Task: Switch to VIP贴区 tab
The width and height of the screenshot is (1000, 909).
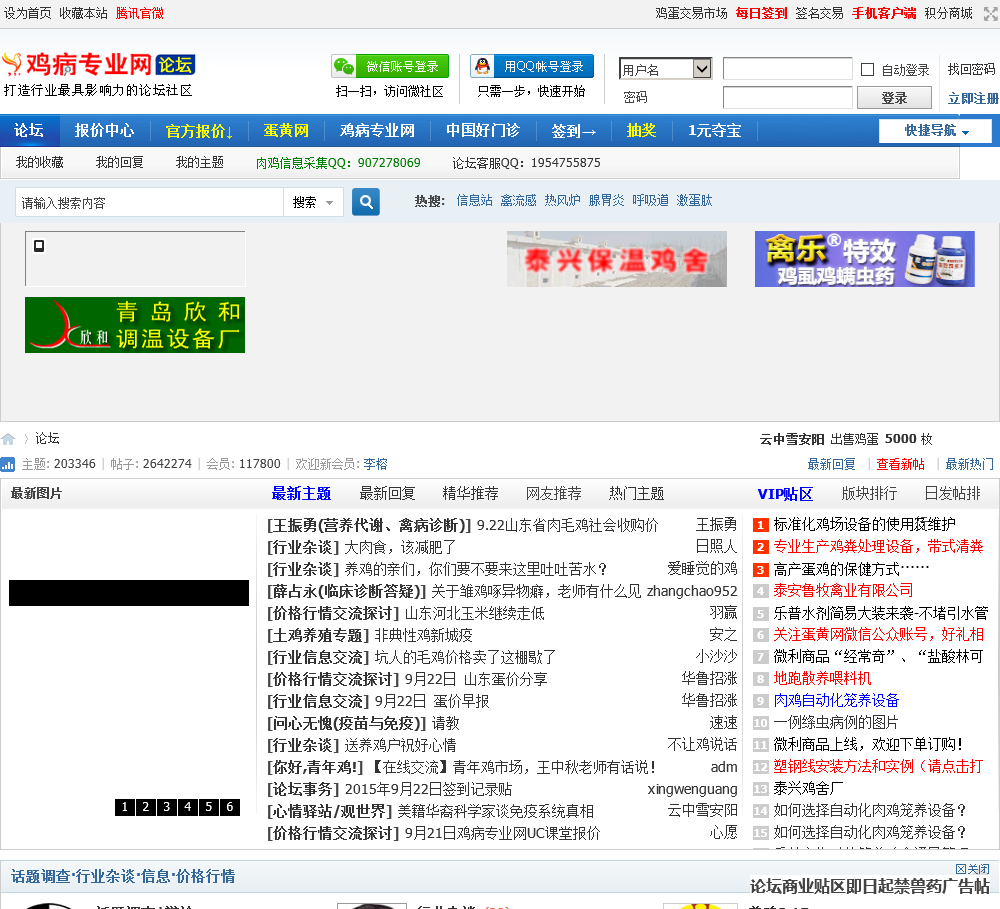Action: [785, 494]
